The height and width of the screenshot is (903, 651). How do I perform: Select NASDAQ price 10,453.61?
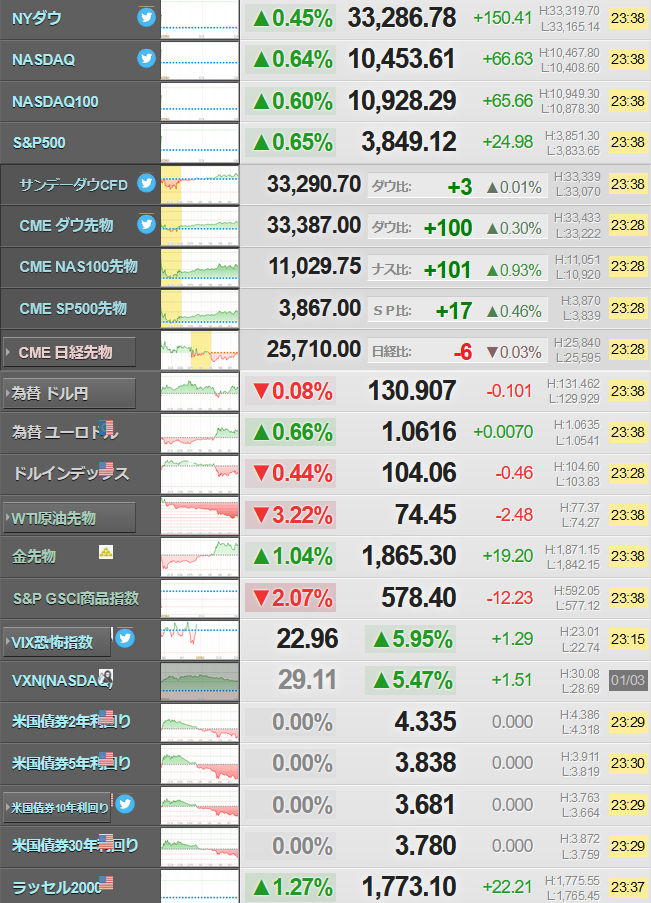[x=402, y=59]
